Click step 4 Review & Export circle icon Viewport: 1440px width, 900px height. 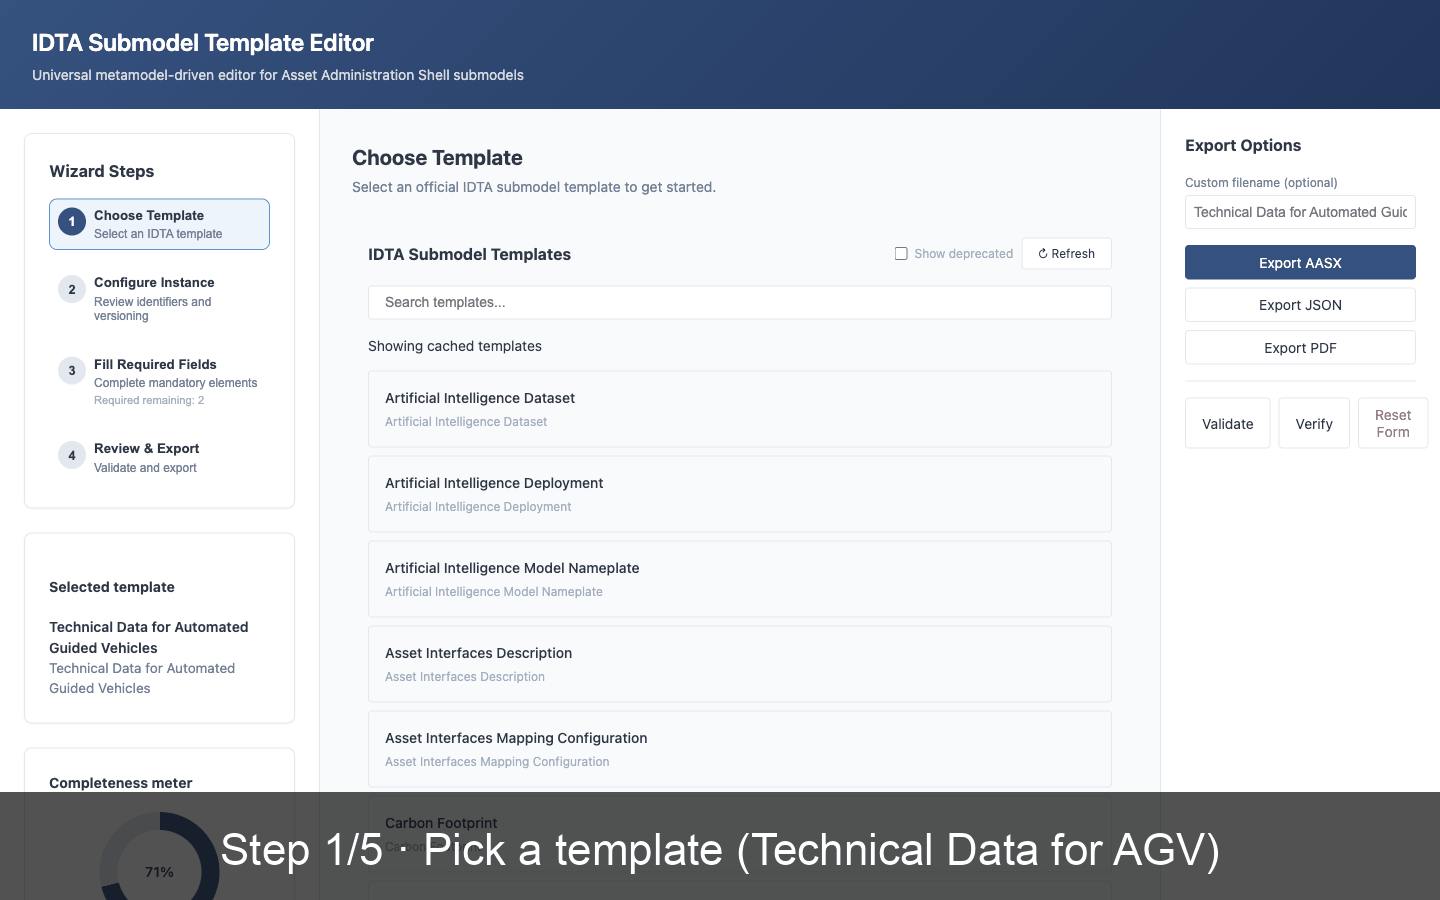71,455
